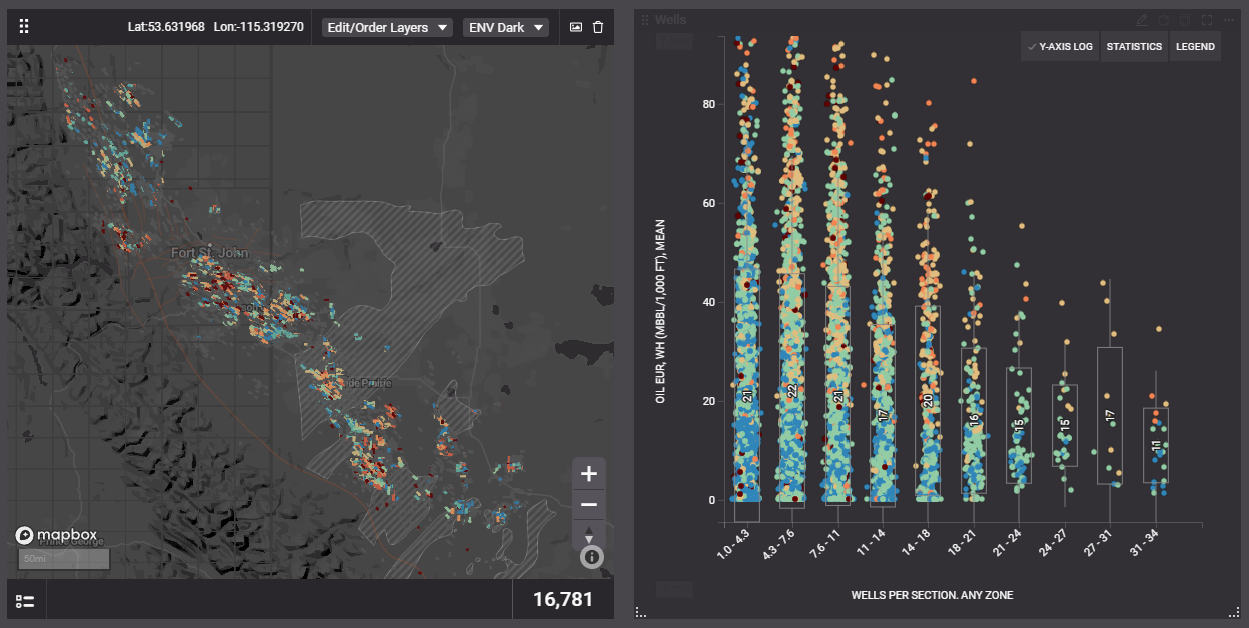Open the Wells panel more options menu
This screenshot has height=628, width=1249.
1230,20
